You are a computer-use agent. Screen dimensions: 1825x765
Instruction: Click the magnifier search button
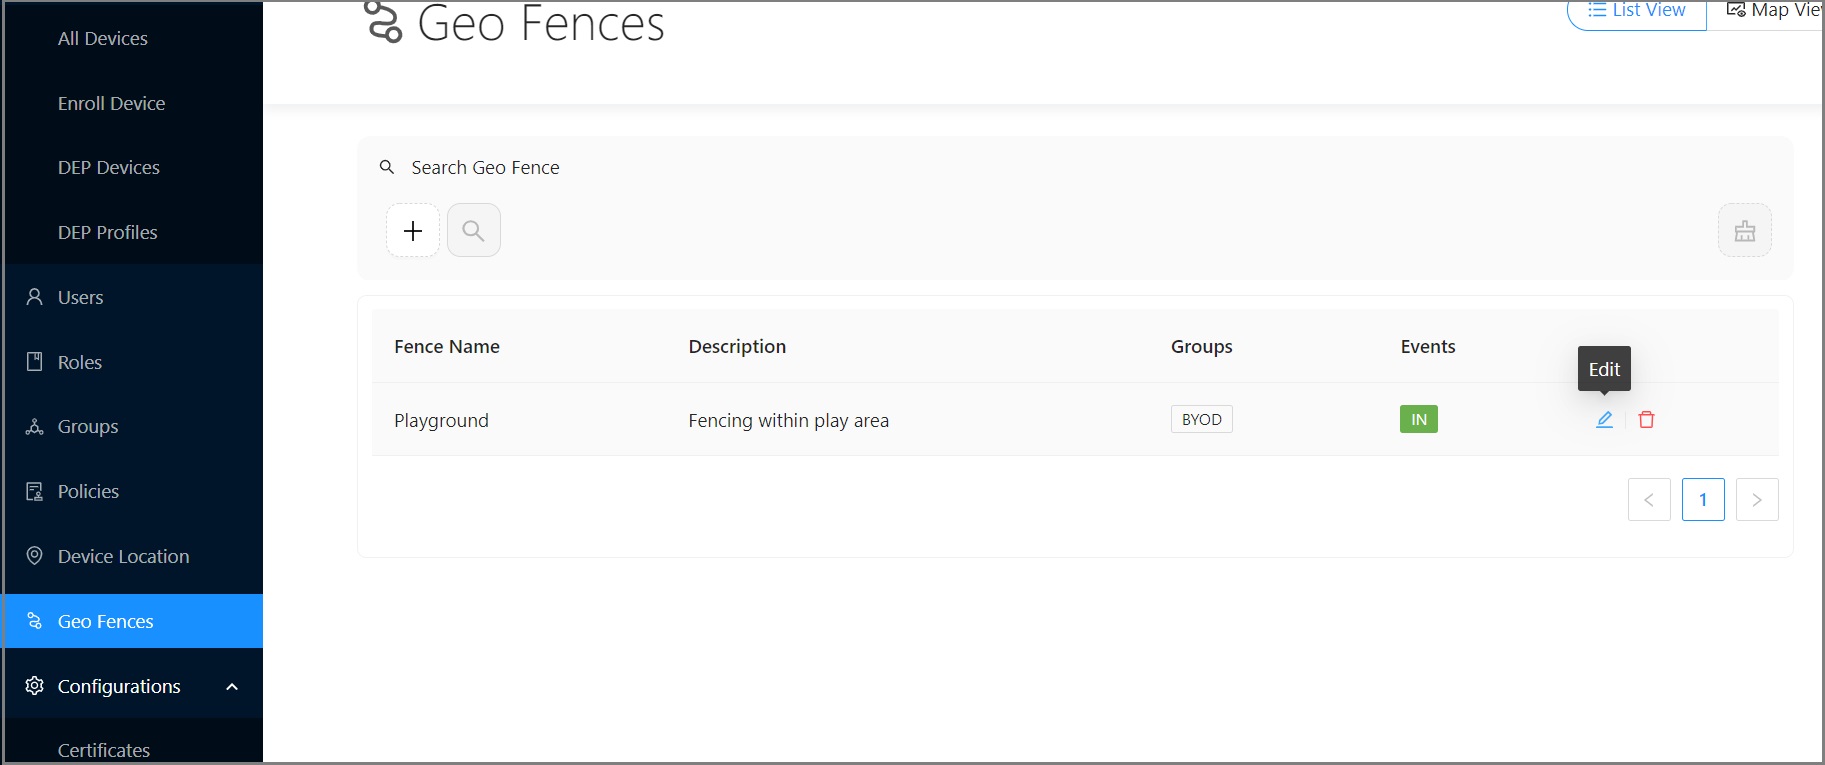[474, 231]
